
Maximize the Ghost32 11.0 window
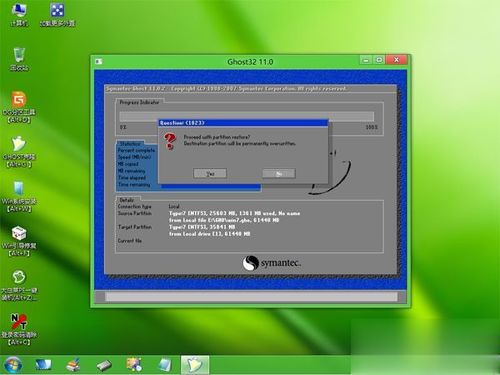coord(379,60)
